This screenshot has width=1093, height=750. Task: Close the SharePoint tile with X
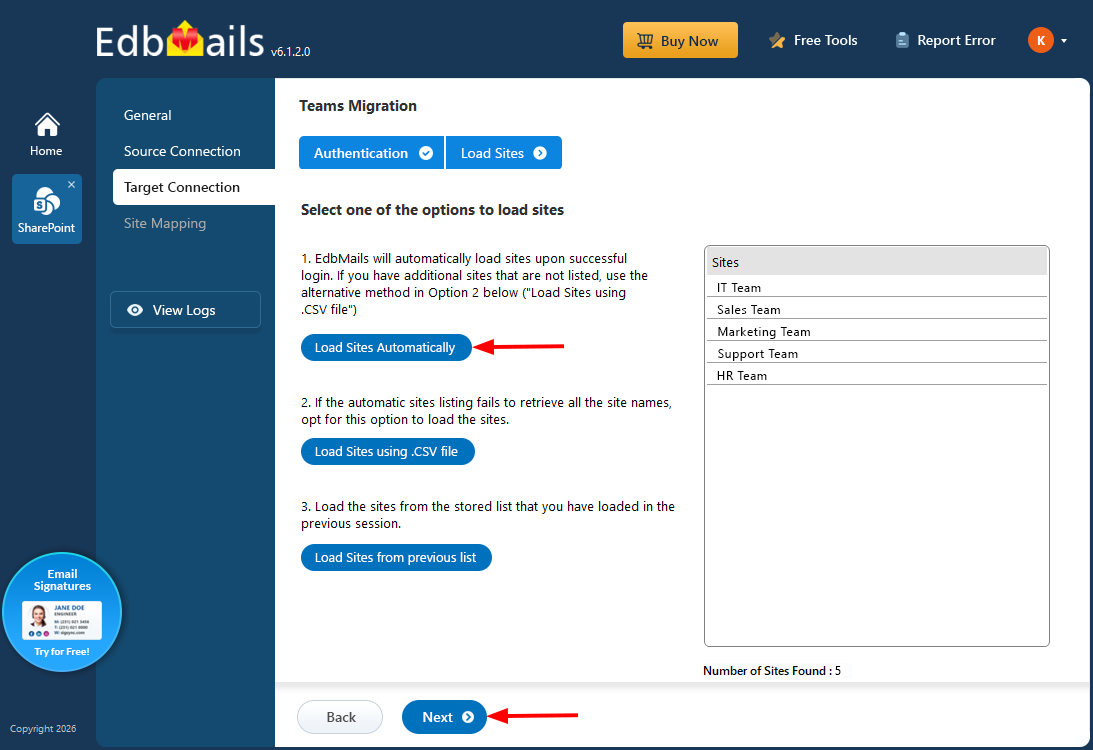[71, 185]
